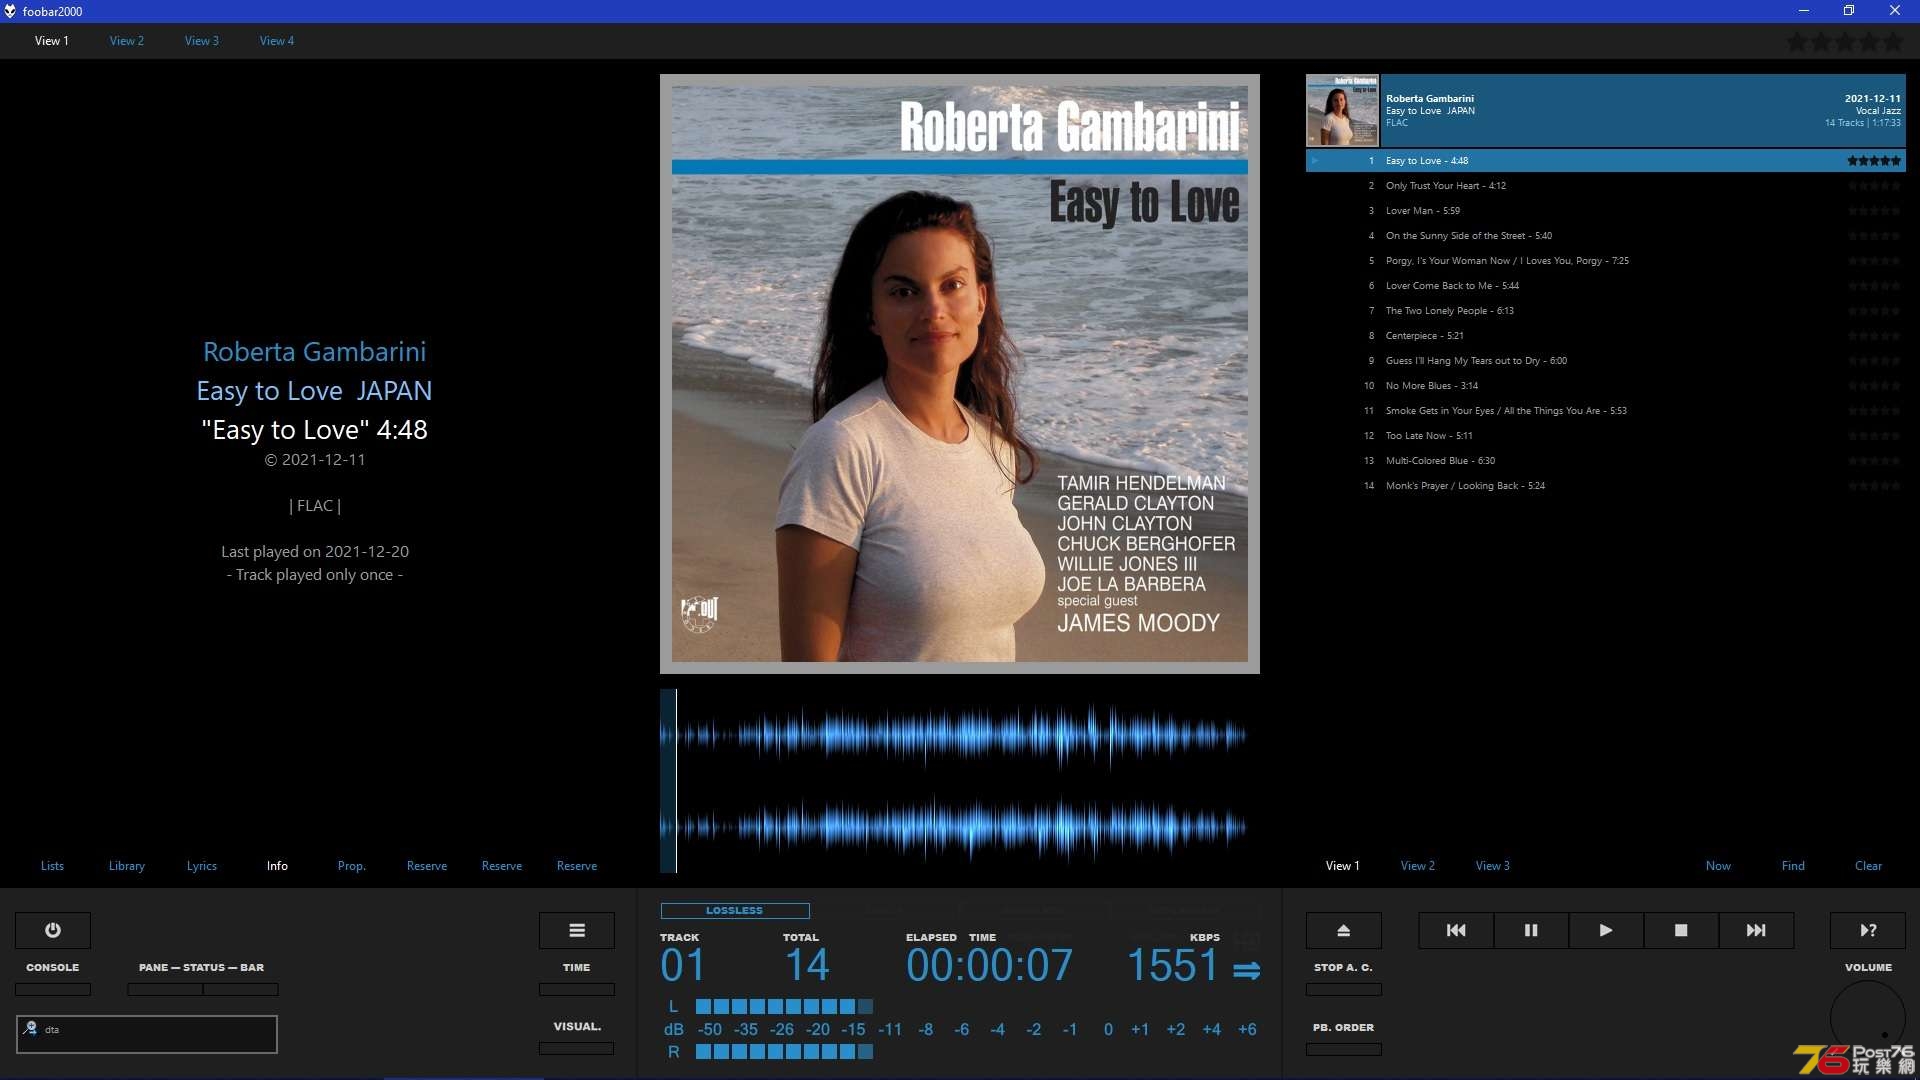Screen dimensions: 1920x1080
Task: Click the elapsed time 00:00:07 display
Action: click(x=989, y=966)
